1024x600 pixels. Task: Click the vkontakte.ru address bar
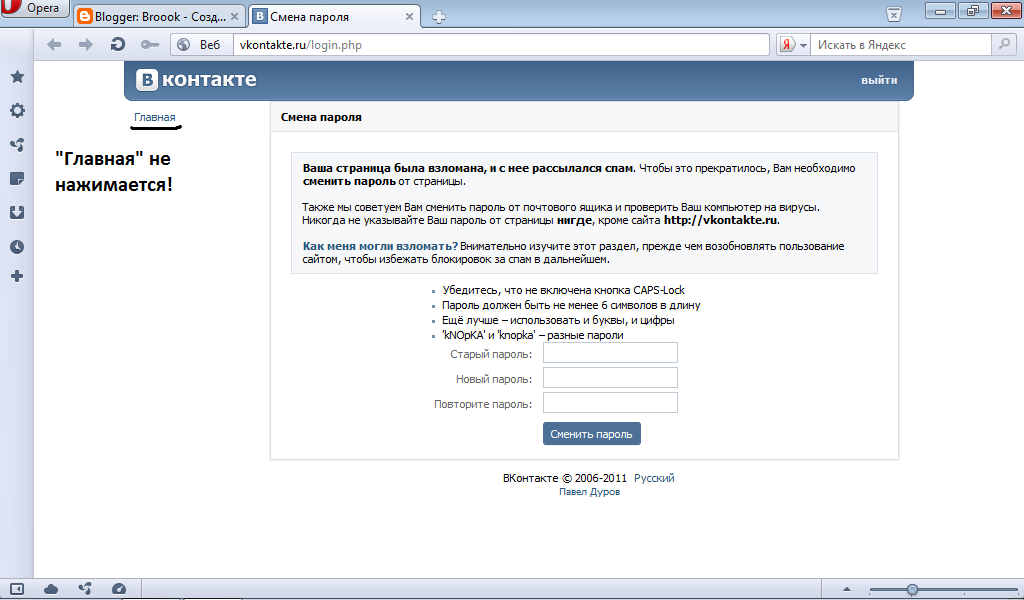coord(501,44)
